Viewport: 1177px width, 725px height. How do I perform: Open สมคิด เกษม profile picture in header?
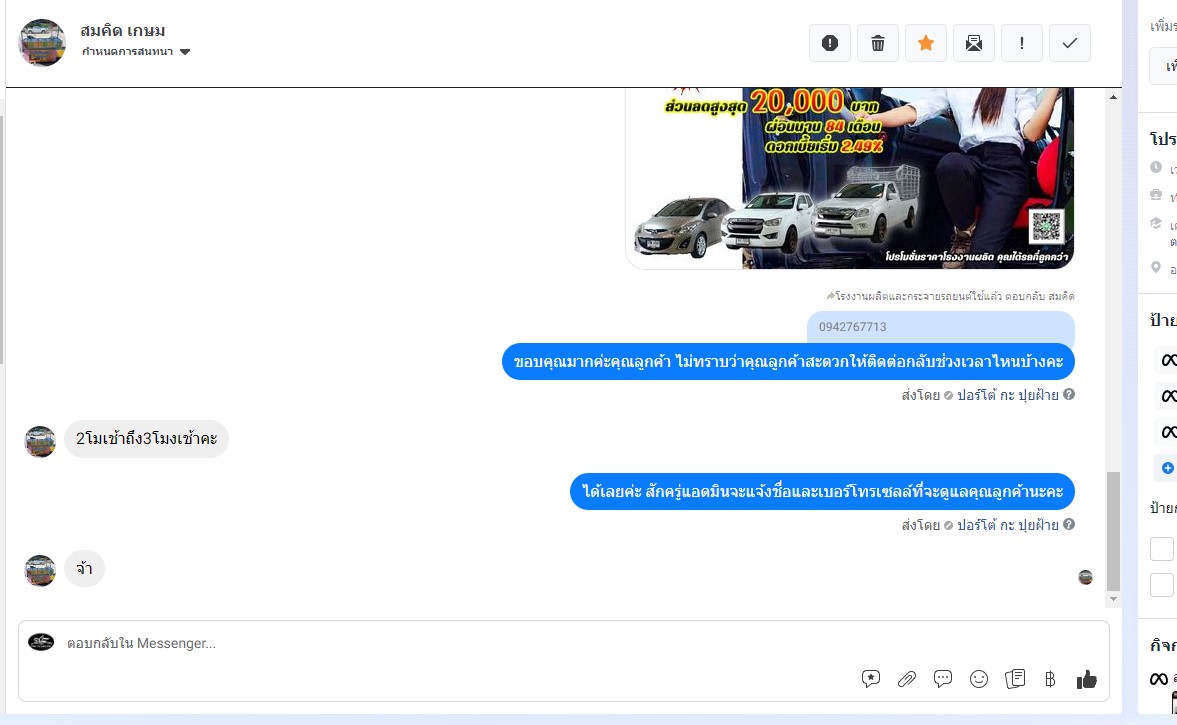click(42, 43)
